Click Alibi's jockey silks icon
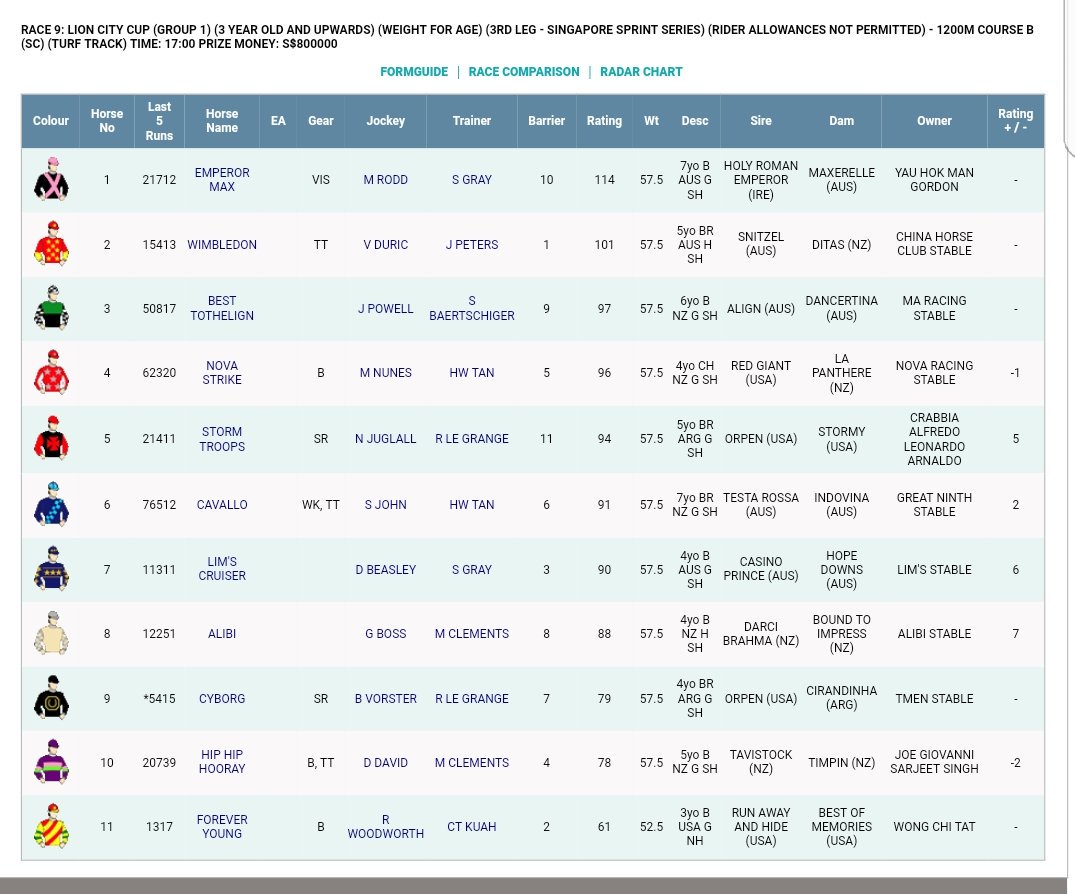 pos(51,633)
